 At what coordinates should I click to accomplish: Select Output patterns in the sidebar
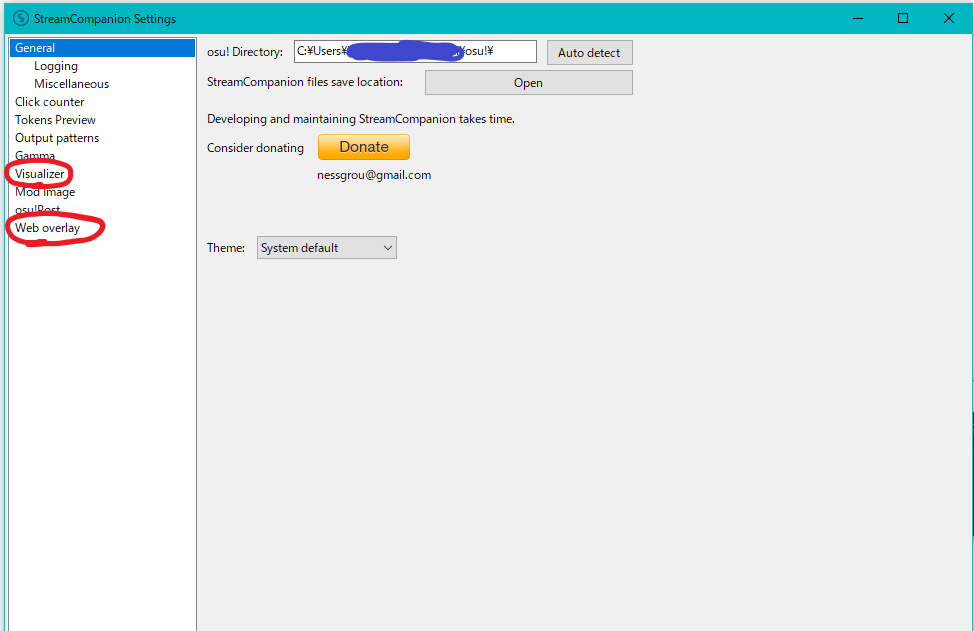(x=57, y=138)
